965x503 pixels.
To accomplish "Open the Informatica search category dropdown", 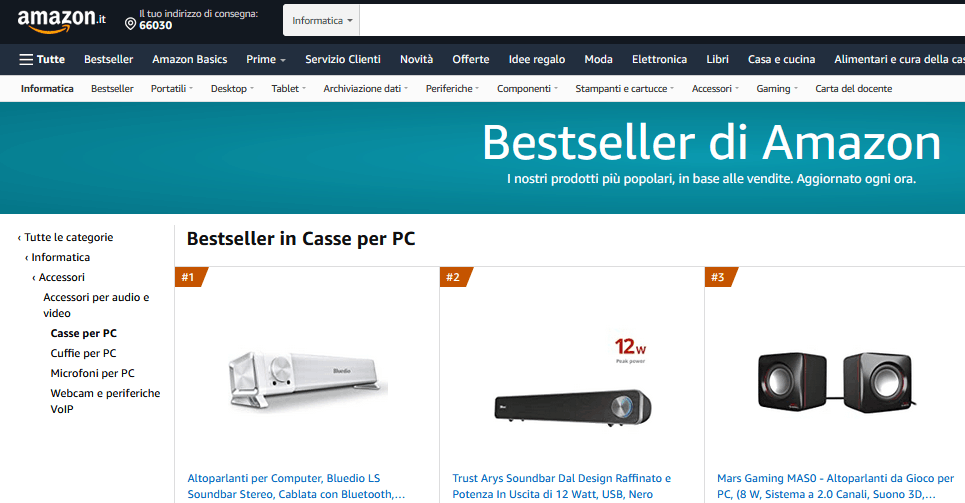I will [321, 20].
